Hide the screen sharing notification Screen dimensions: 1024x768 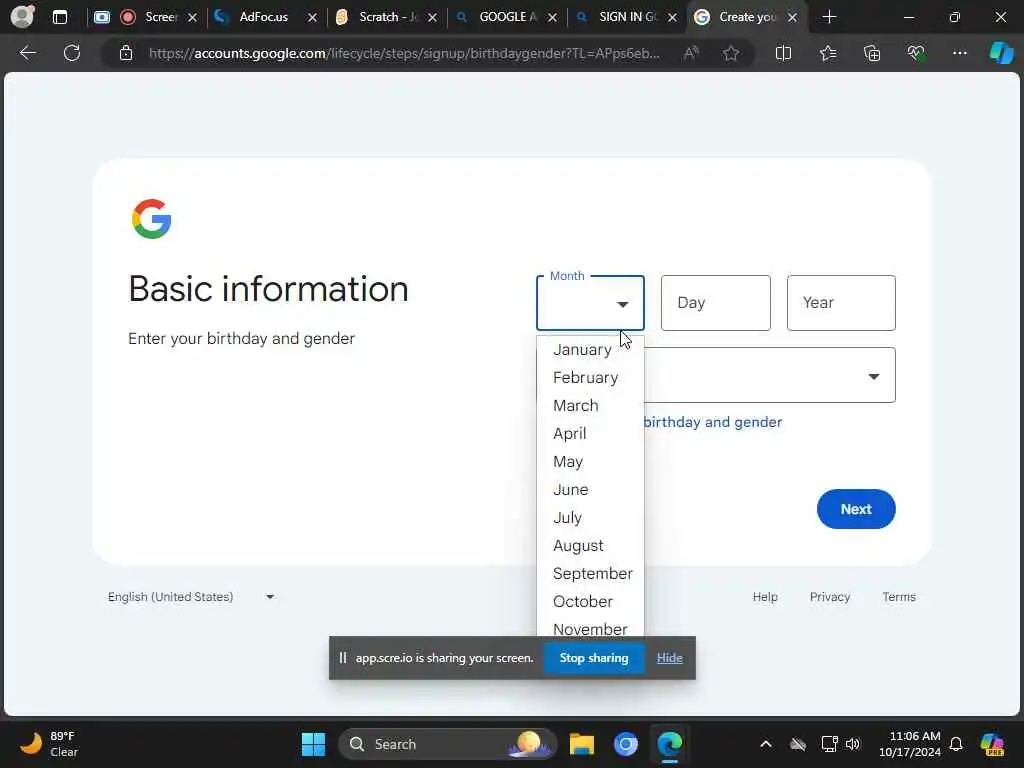coord(669,658)
